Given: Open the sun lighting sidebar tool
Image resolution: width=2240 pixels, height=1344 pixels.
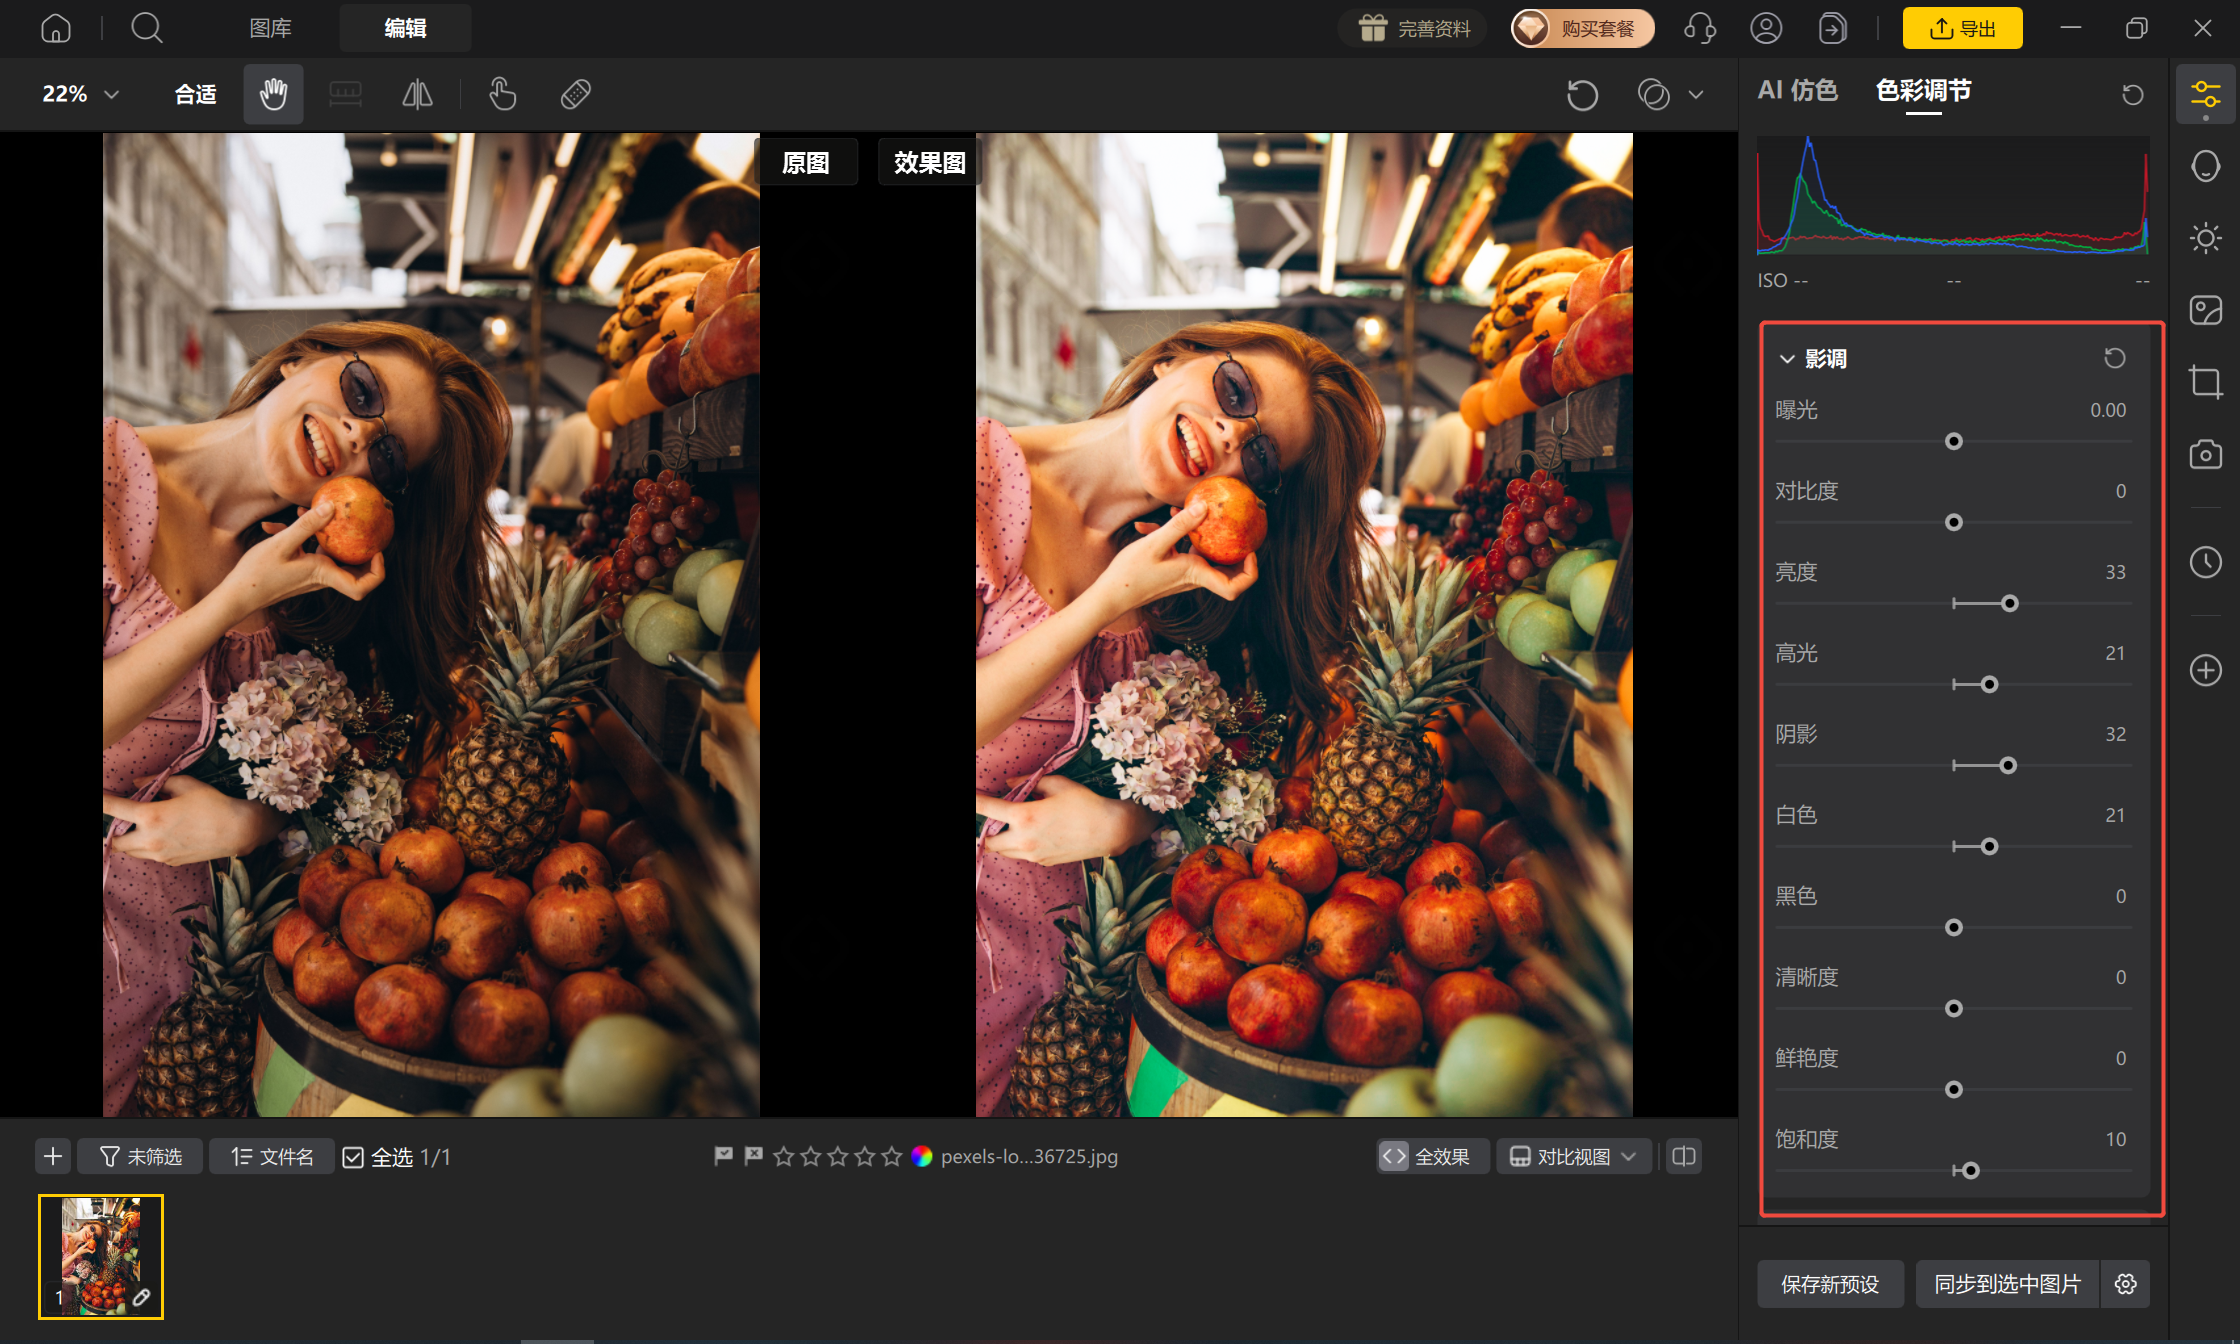Looking at the screenshot, I should click(2205, 238).
